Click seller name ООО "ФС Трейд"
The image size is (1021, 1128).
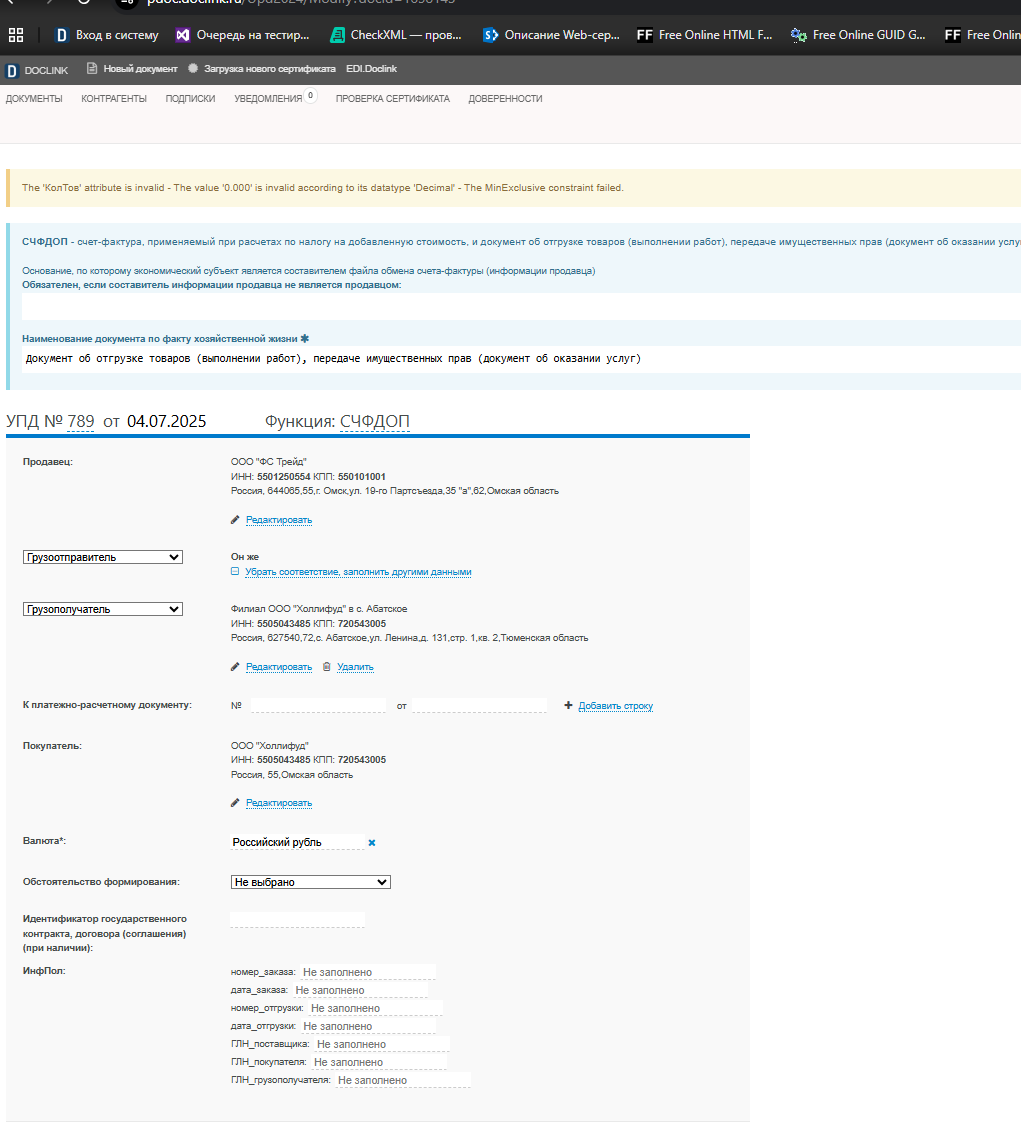(268, 462)
